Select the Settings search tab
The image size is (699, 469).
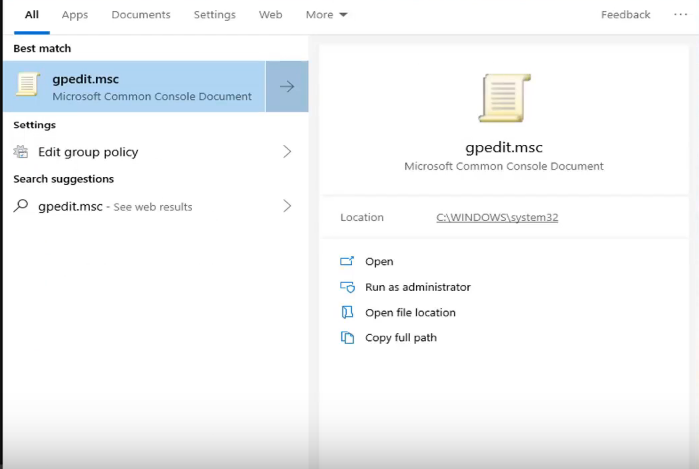click(214, 15)
